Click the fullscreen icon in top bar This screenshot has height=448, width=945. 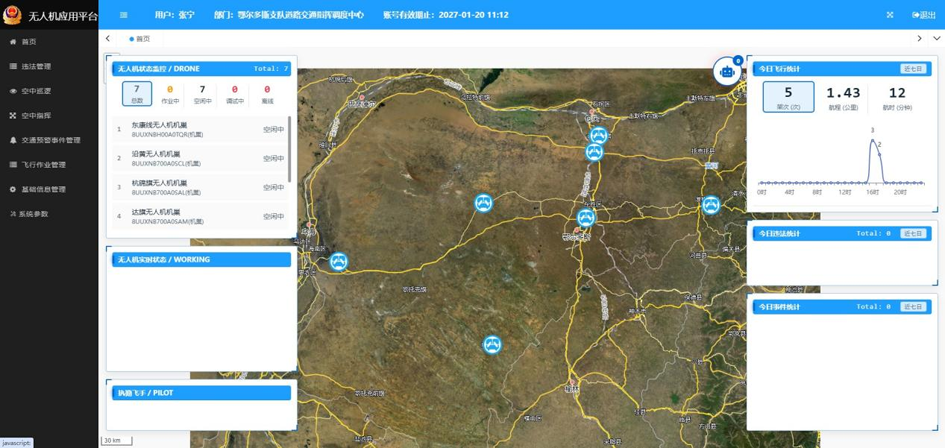[889, 15]
